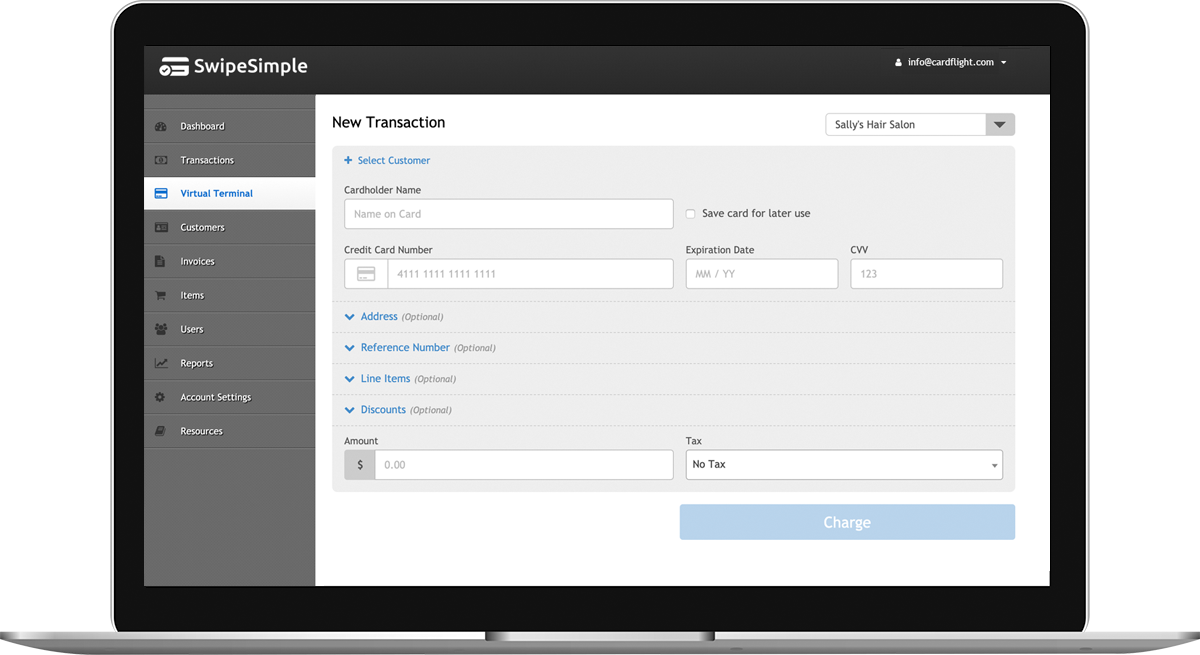The height and width of the screenshot is (655, 1200).
Task: Click inside the Cardholder Name field
Action: tap(508, 213)
